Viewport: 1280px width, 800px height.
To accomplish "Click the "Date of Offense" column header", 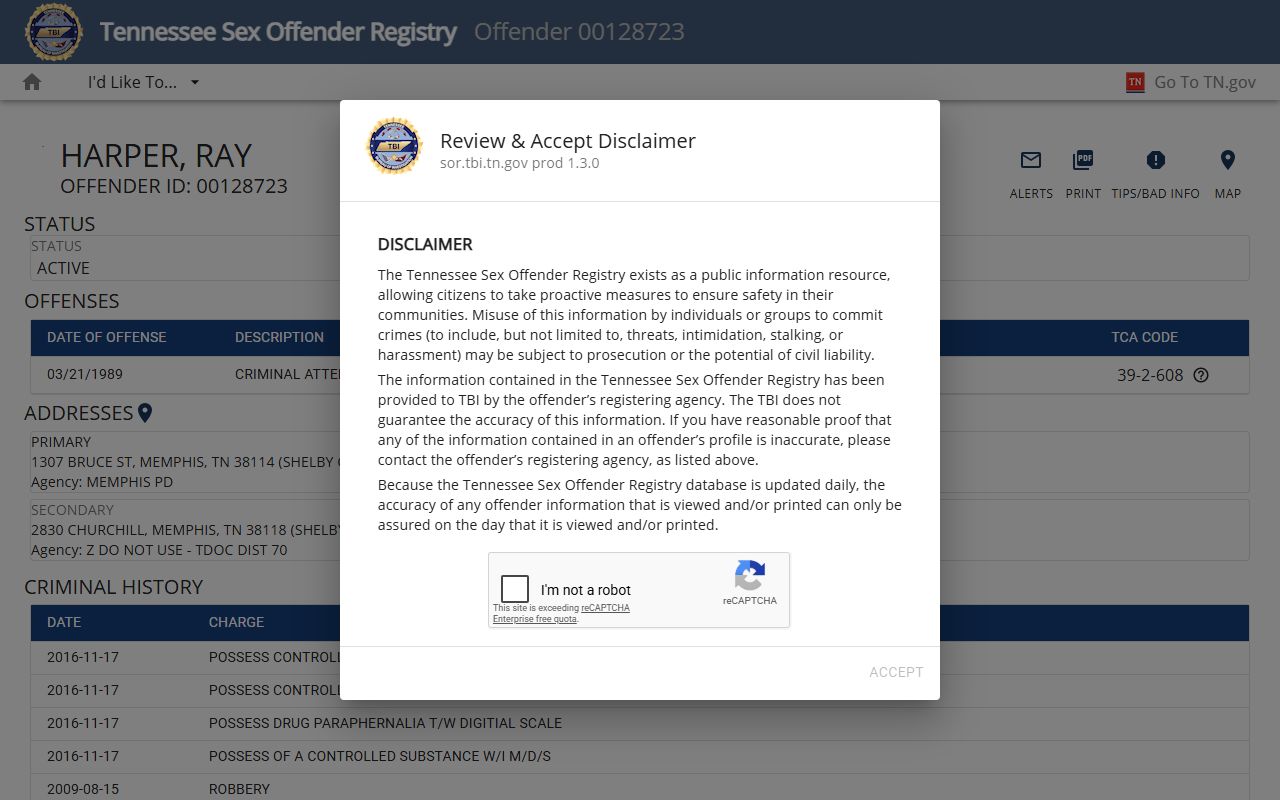I will point(107,337).
